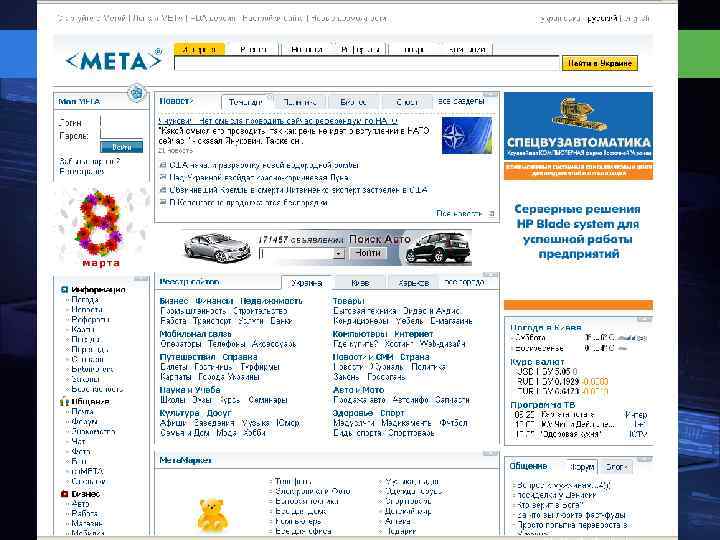The width and height of the screenshot is (720, 540).
Task: Click Чат in the sidebar list
Action: (x=79, y=442)
